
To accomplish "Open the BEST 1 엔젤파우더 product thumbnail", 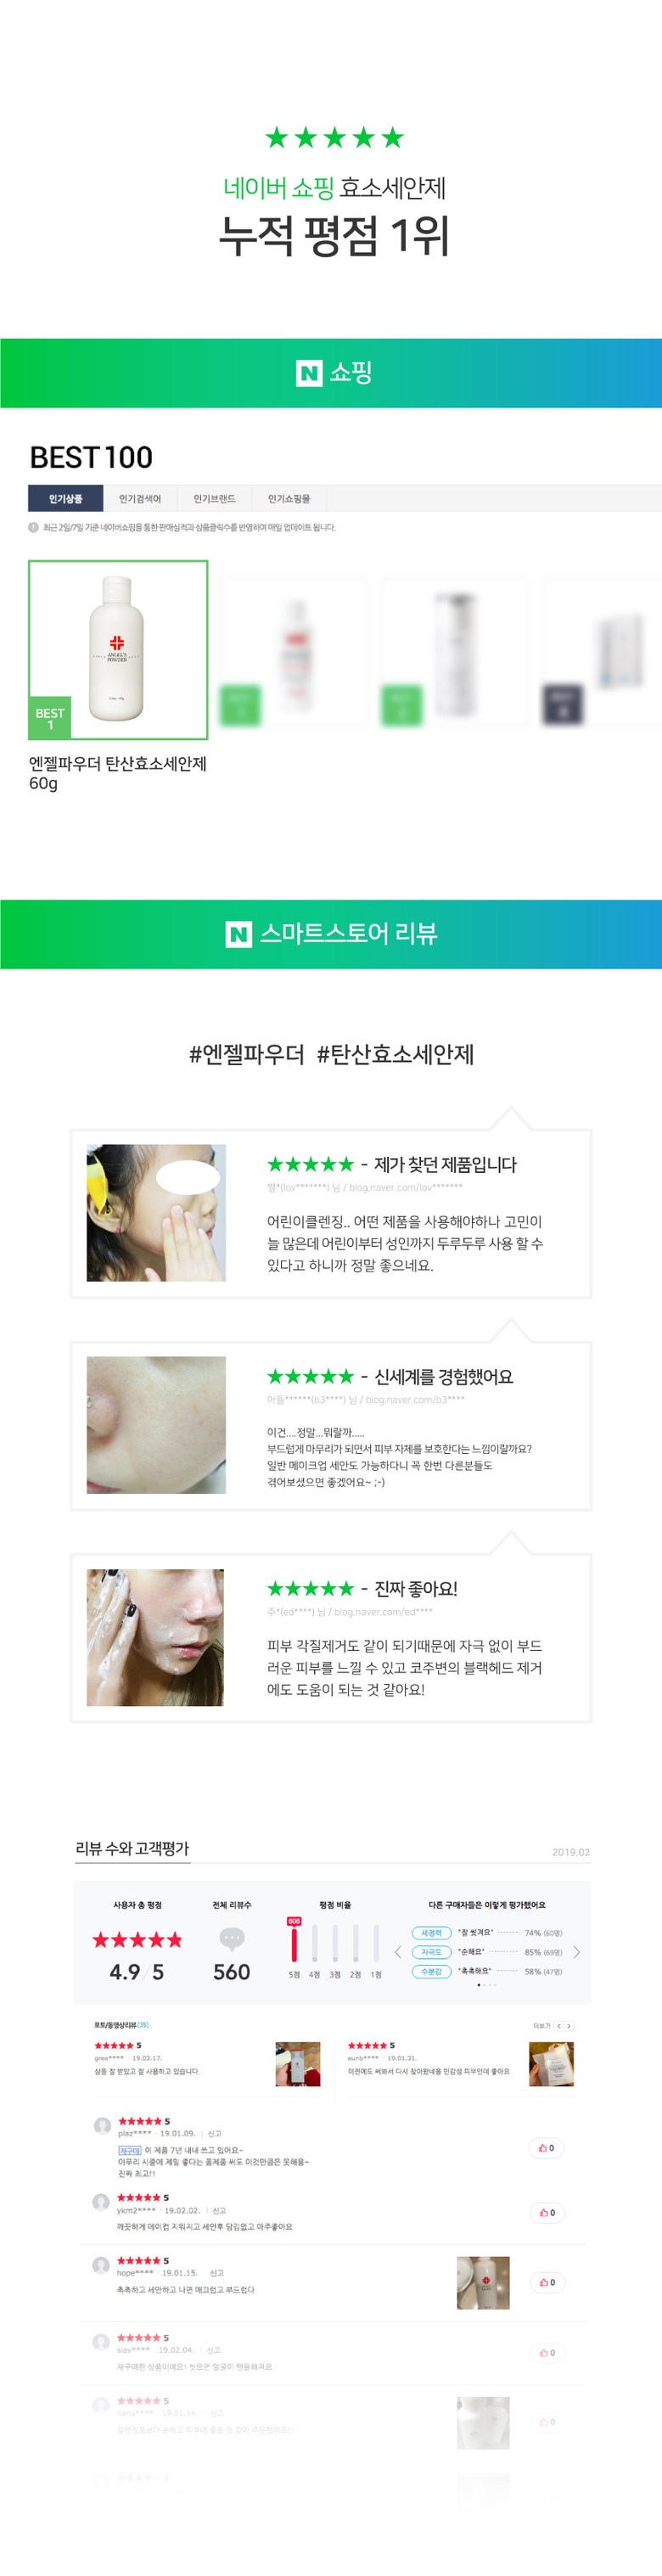I will [118, 650].
